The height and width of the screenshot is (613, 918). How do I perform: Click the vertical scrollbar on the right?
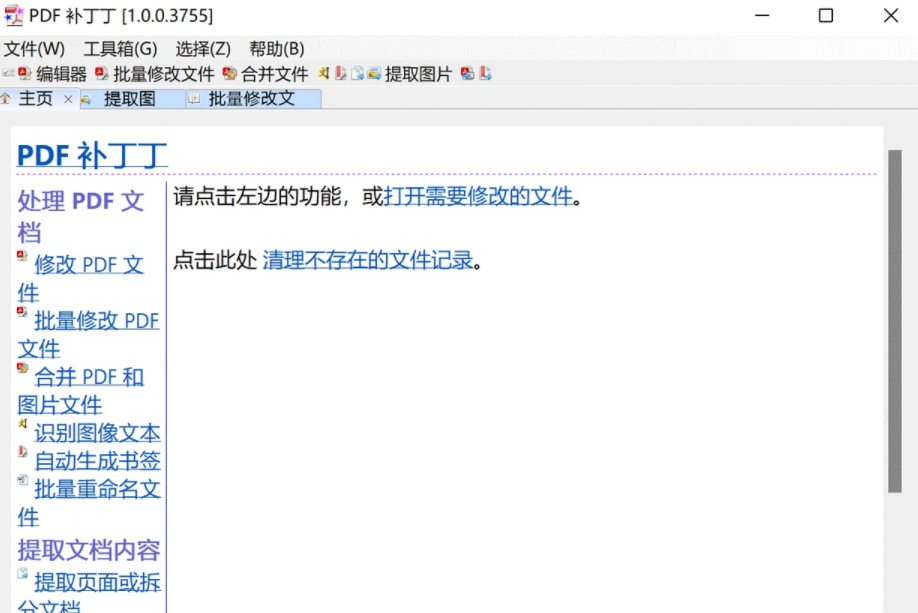894,321
